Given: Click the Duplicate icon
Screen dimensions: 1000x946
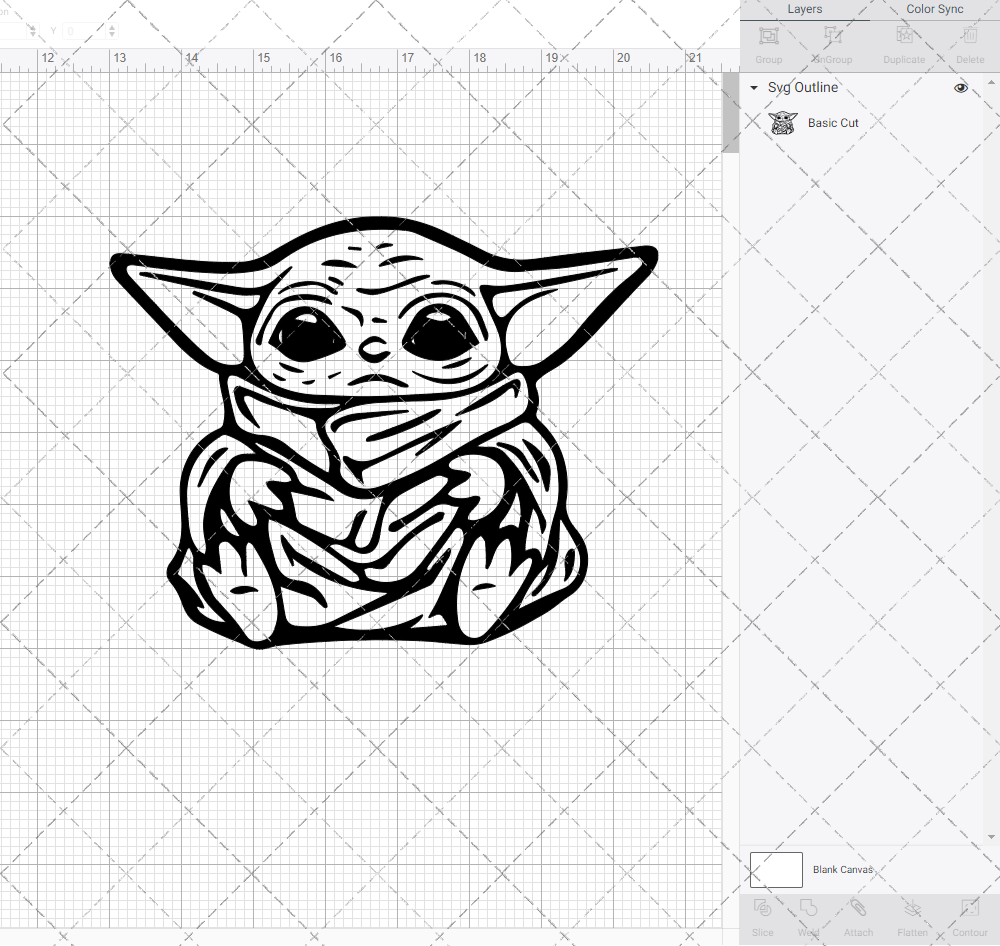Looking at the screenshot, I should (x=904, y=35).
